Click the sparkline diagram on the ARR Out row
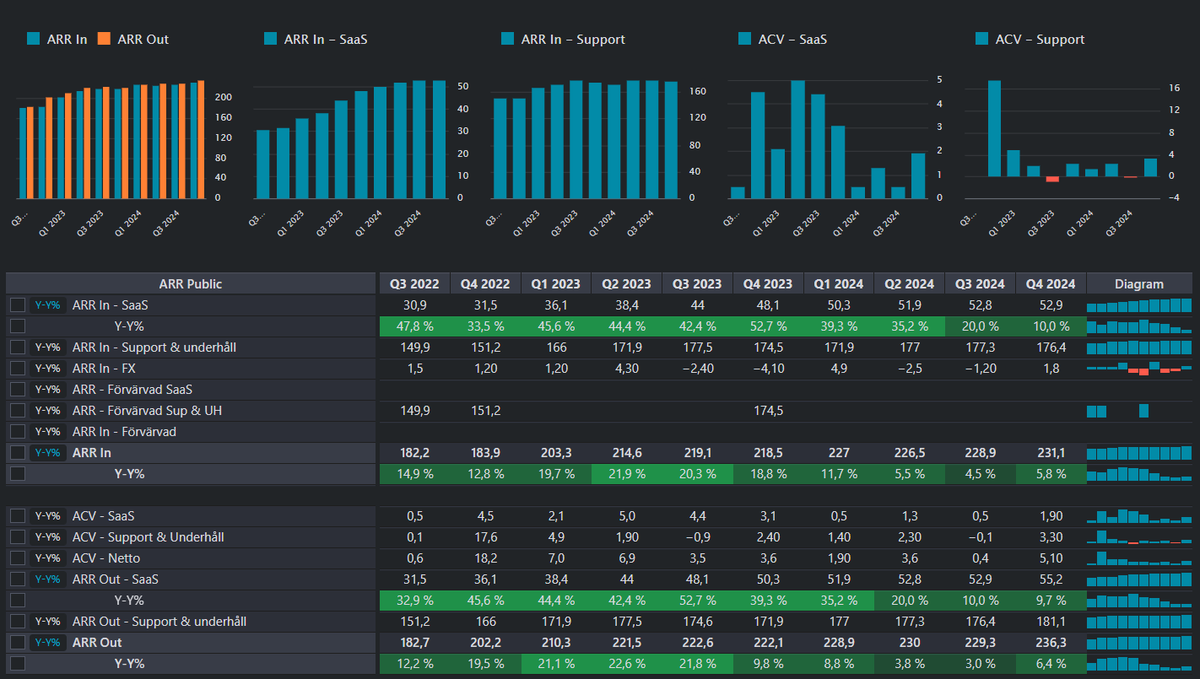Screen dimensions: 1200x679 1137,642
